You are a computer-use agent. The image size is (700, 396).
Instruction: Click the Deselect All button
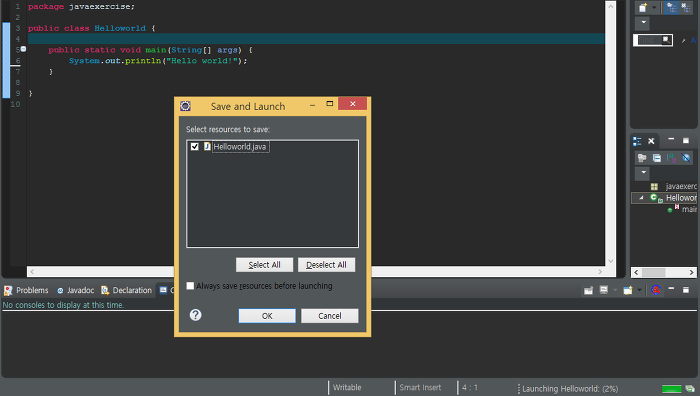326,265
